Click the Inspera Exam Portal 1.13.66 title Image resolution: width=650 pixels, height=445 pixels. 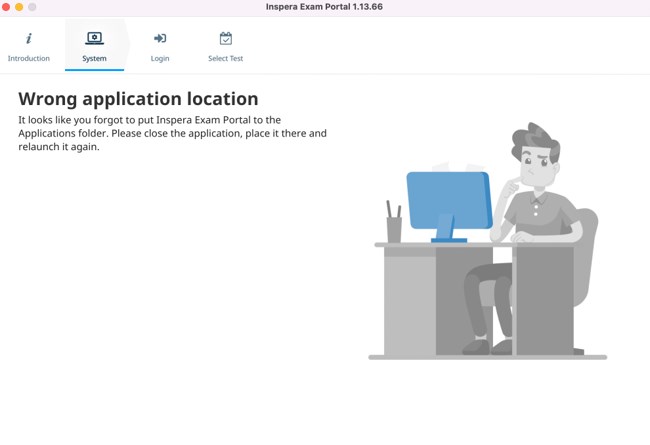tap(324, 7)
